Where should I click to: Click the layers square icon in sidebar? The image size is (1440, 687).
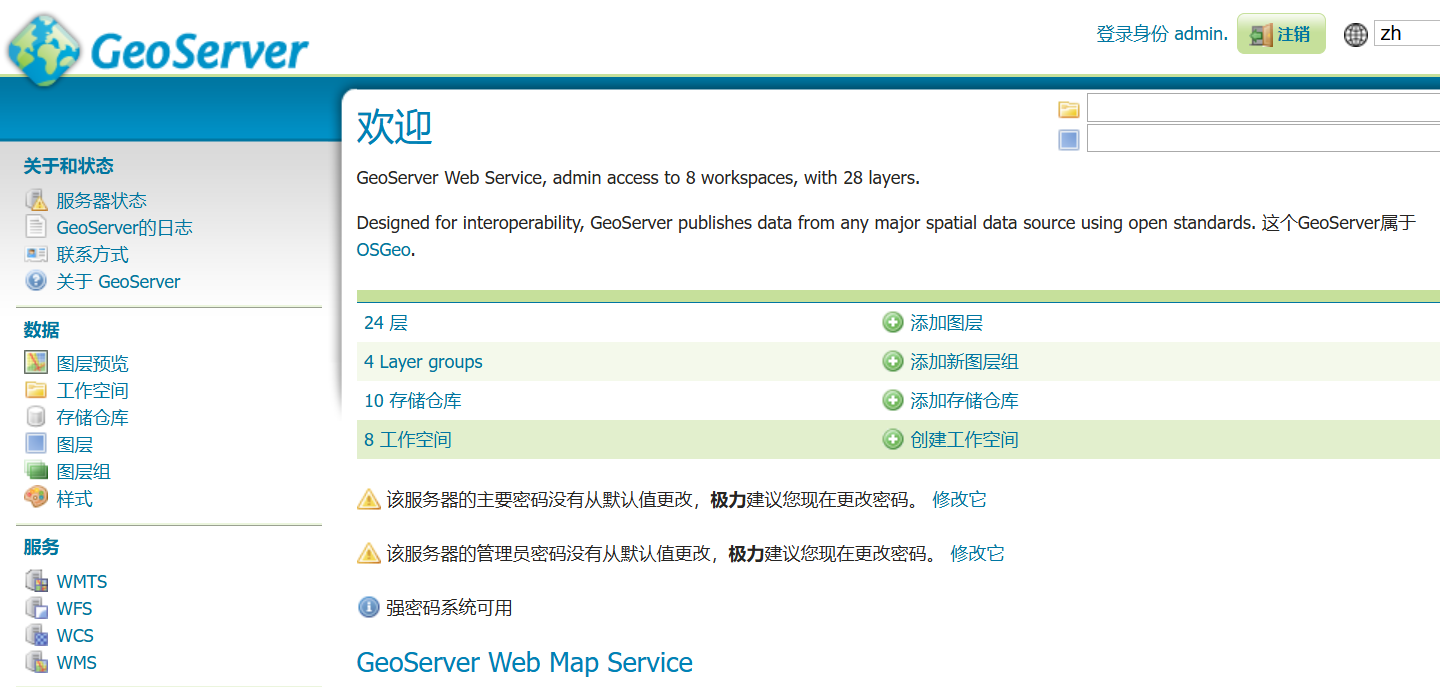[36, 444]
